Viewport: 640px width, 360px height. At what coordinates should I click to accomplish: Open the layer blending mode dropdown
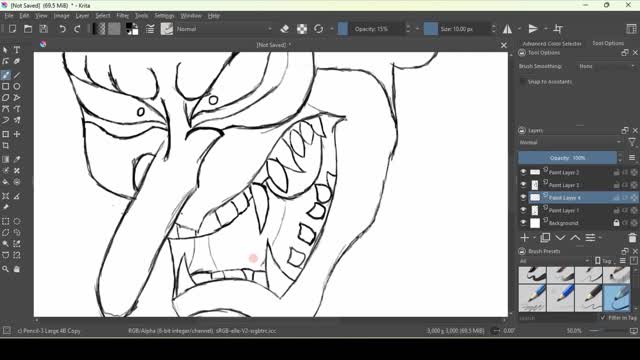571,142
